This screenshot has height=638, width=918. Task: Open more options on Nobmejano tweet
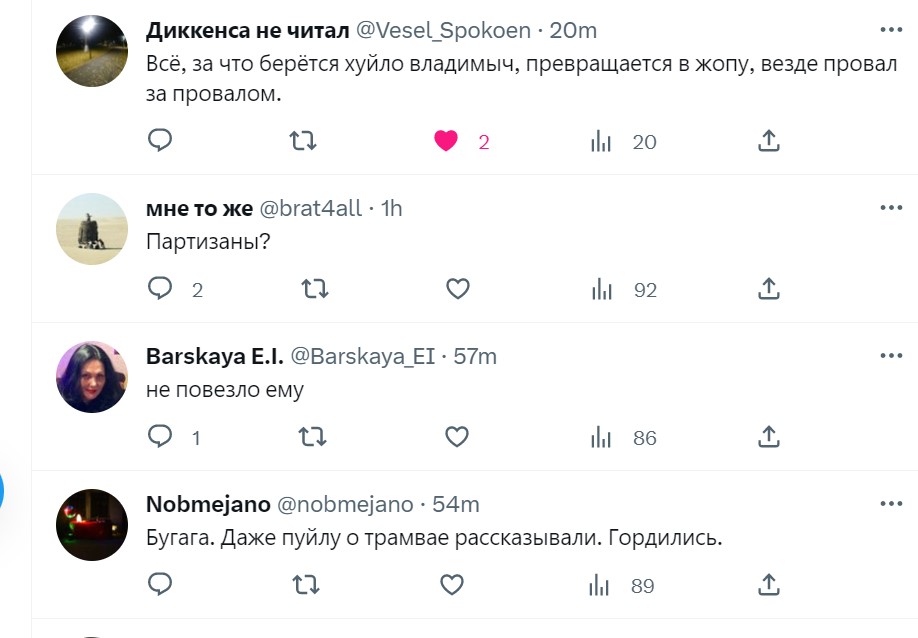click(890, 503)
